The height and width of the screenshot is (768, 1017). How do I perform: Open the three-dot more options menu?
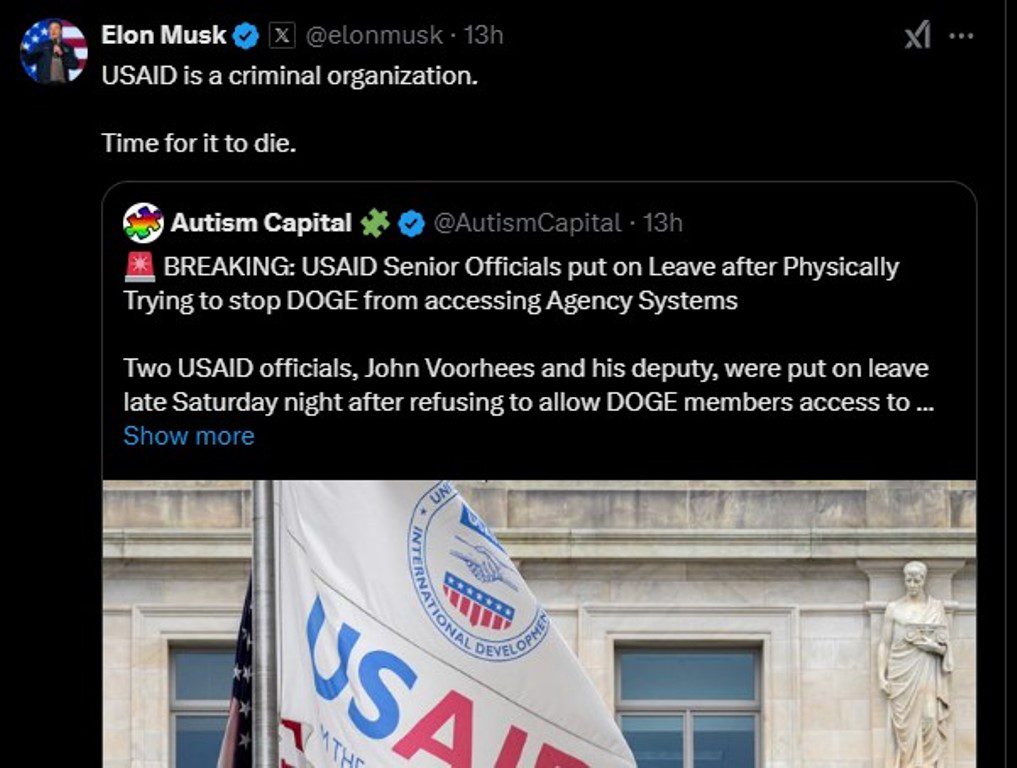[961, 36]
